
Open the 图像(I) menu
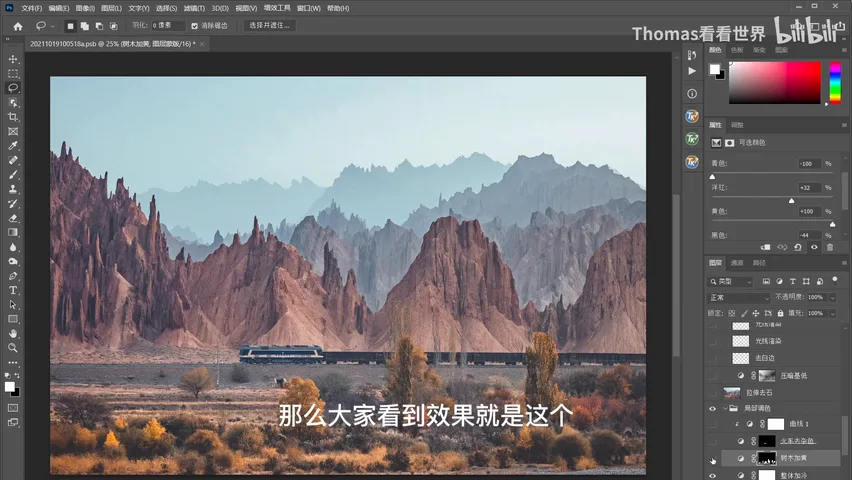point(85,8)
